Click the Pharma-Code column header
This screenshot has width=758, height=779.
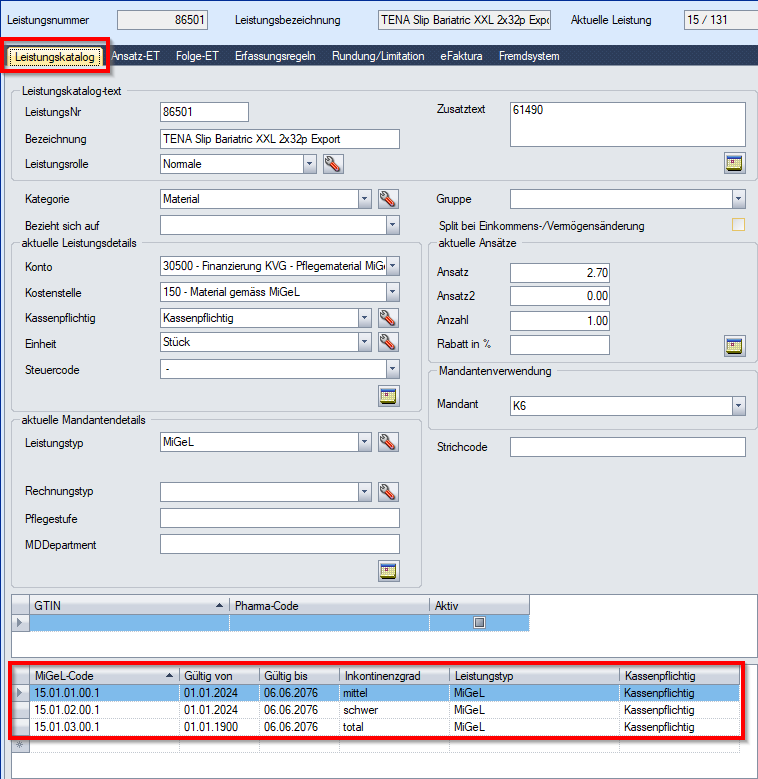click(x=329, y=606)
